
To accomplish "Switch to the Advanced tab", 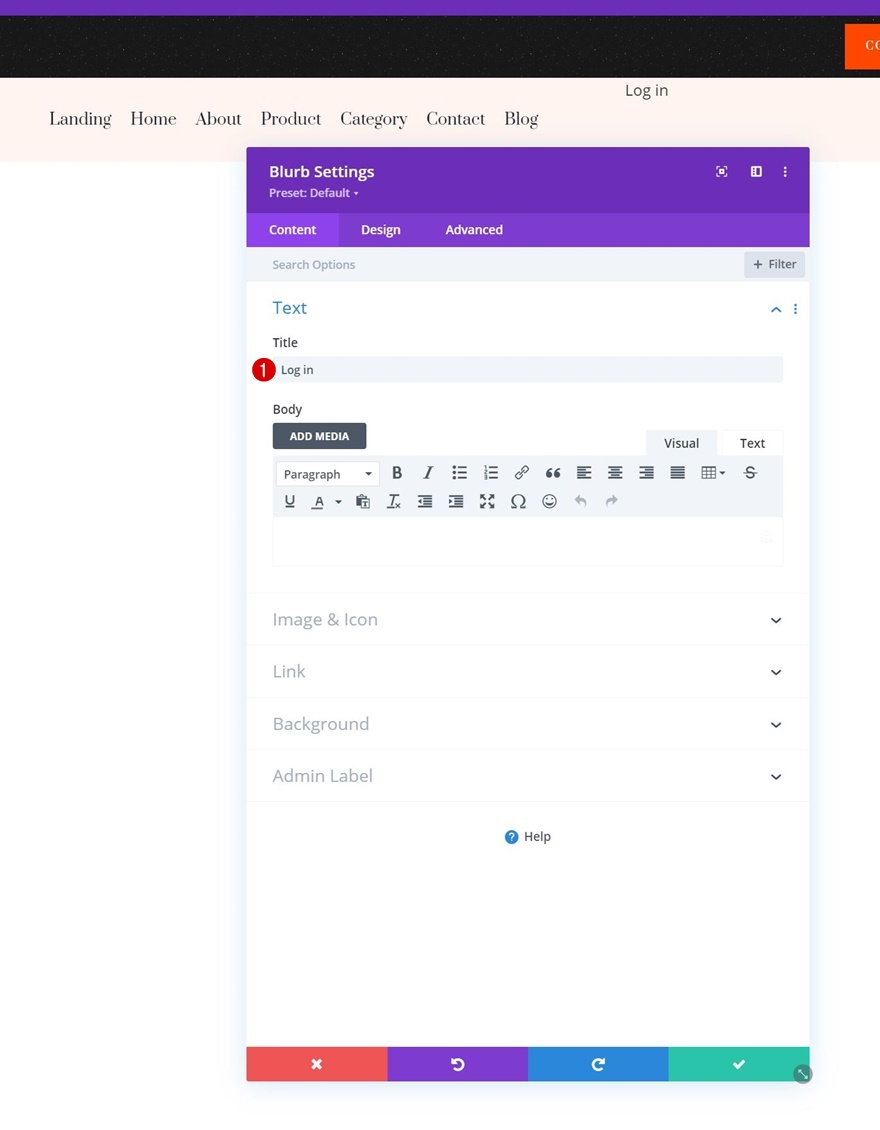I will 474,230.
